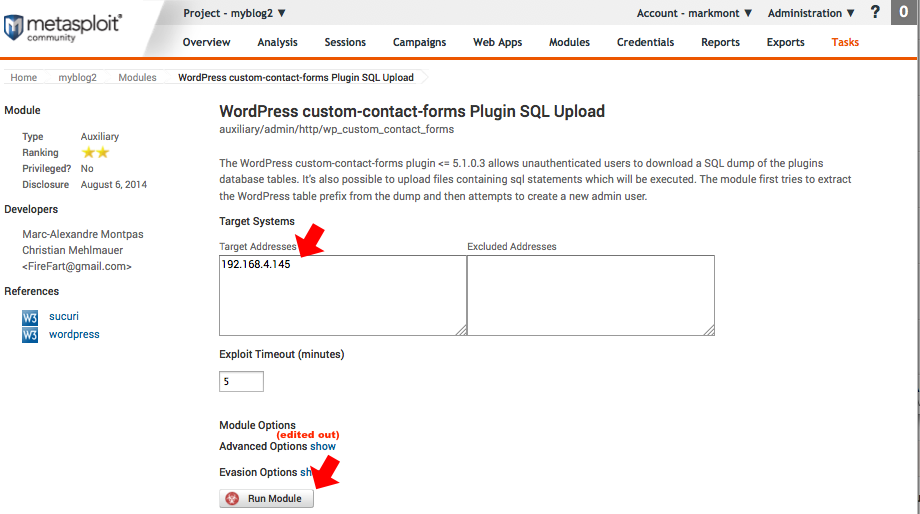The image size is (920, 514).
Task: Click the two-star ranking icon
Action: click(x=95, y=153)
